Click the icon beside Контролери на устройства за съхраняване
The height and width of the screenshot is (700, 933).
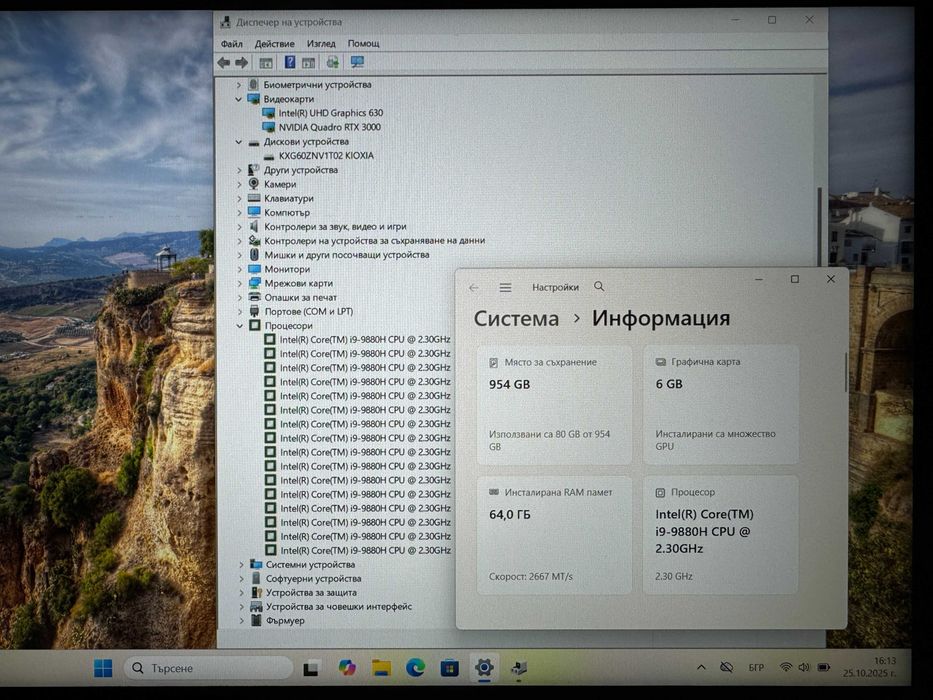[x=254, y=241]
